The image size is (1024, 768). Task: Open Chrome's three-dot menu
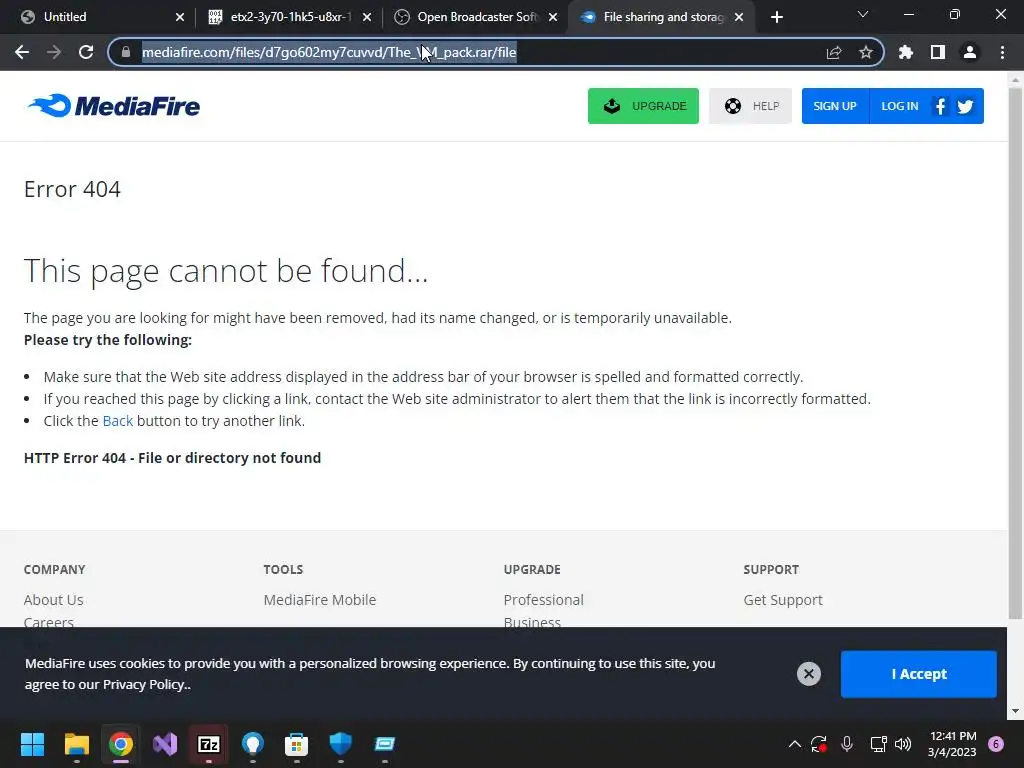pos(1002,52)
